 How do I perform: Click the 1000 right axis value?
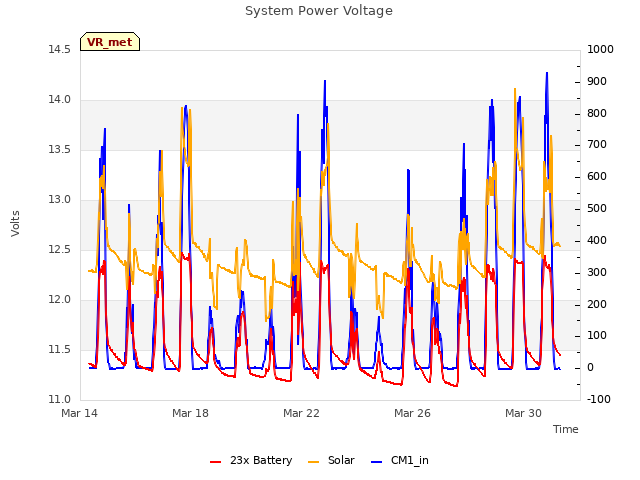(600, 49)
